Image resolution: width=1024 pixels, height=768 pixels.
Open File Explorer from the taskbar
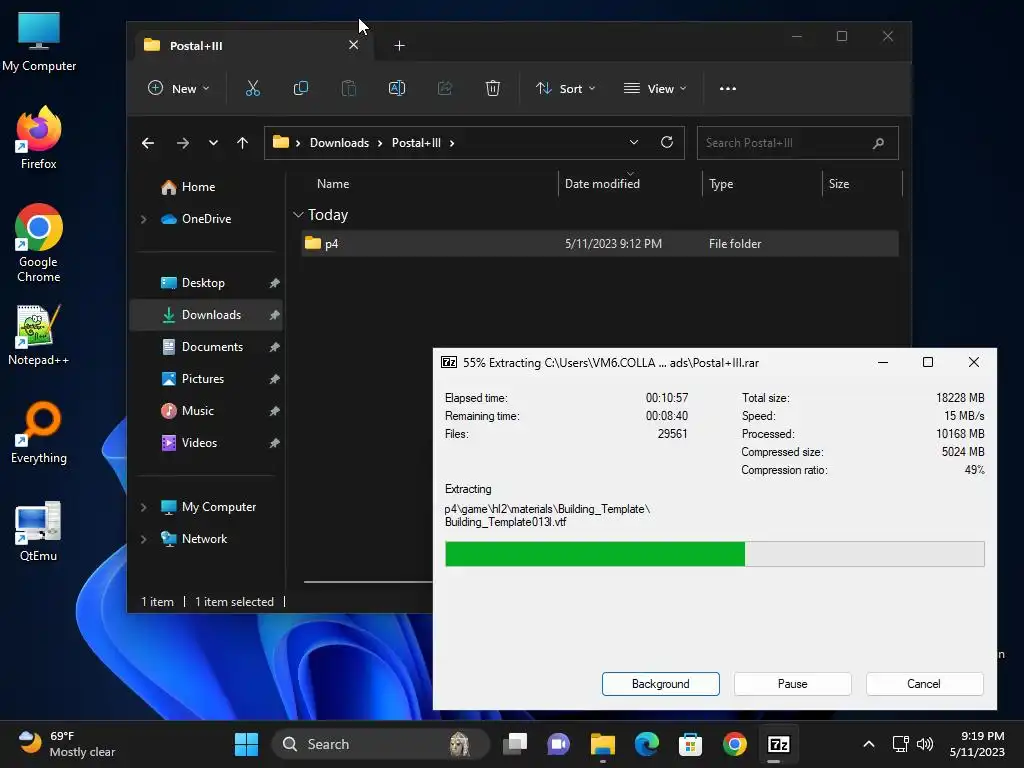point(602,744)
